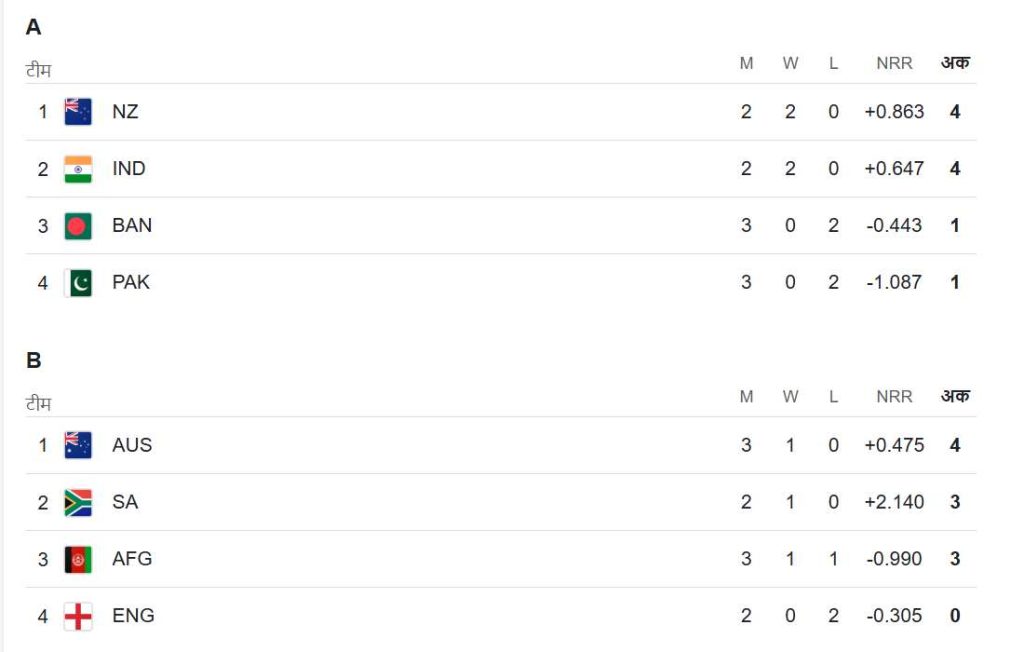Viewport: 1024px width, 652px height.
Task: Click the ENG team name
Action: (133, 616)
